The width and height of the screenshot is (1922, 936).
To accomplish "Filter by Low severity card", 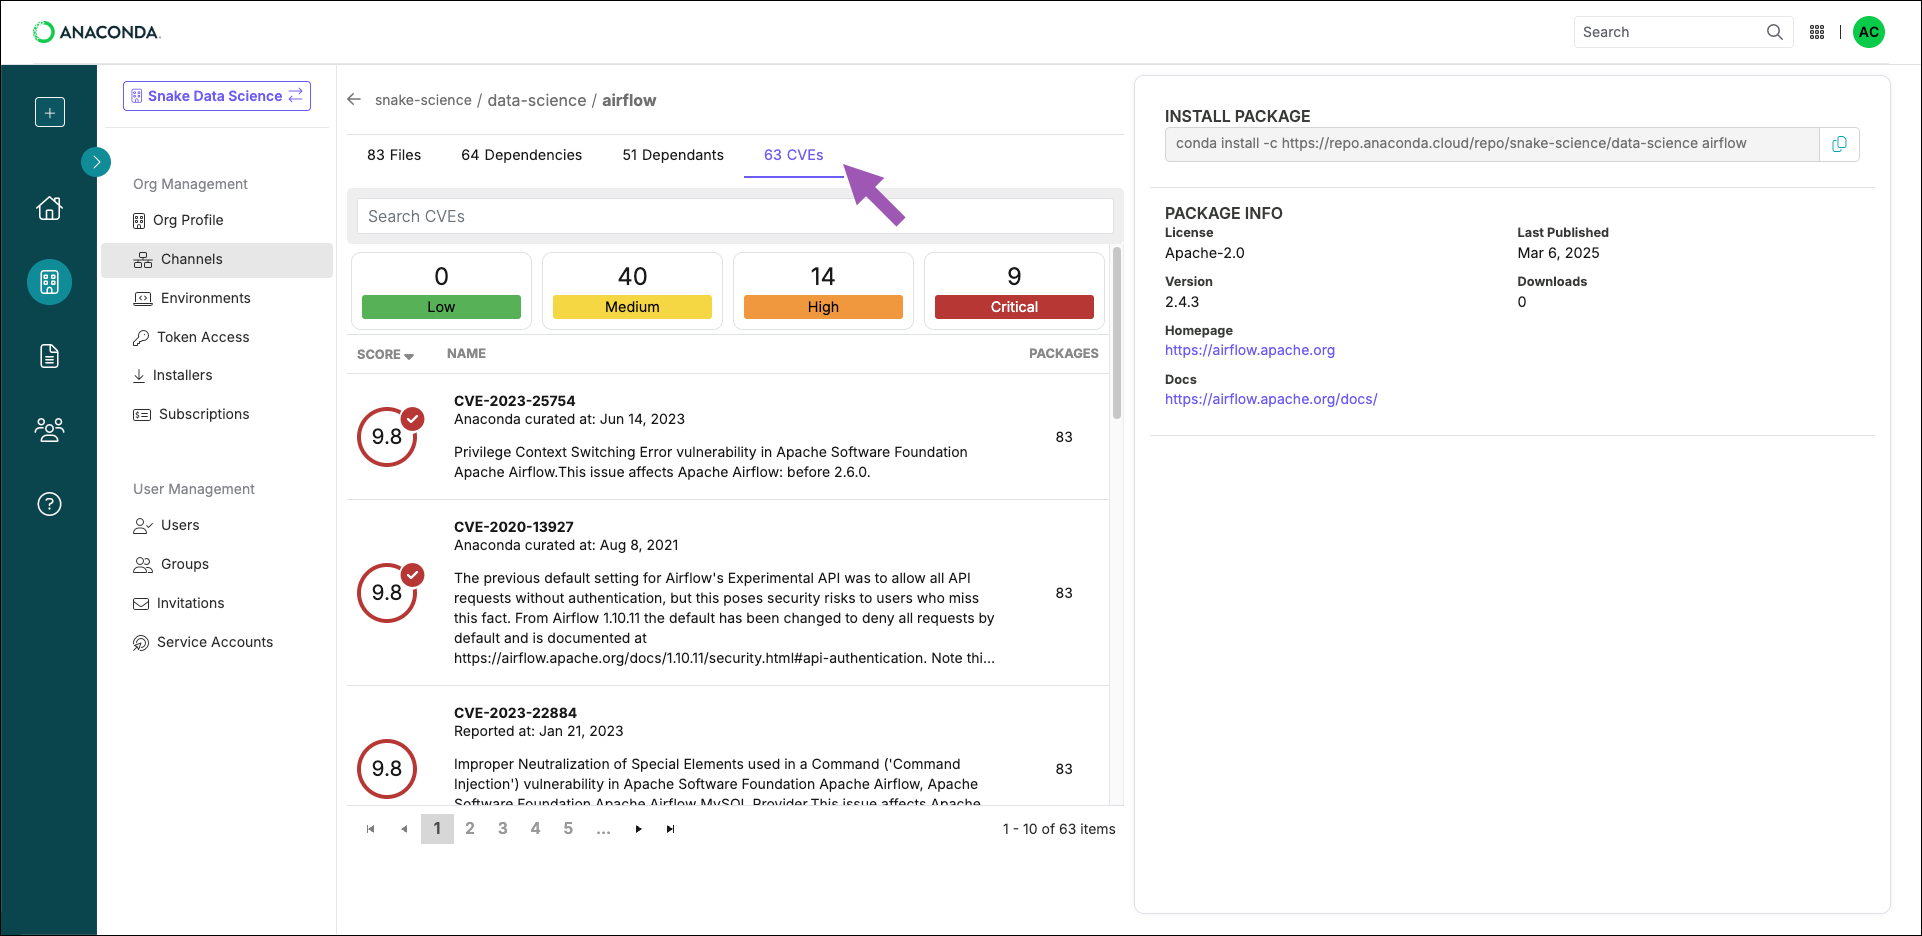I will pyautogui.click(x=441, y=290).
